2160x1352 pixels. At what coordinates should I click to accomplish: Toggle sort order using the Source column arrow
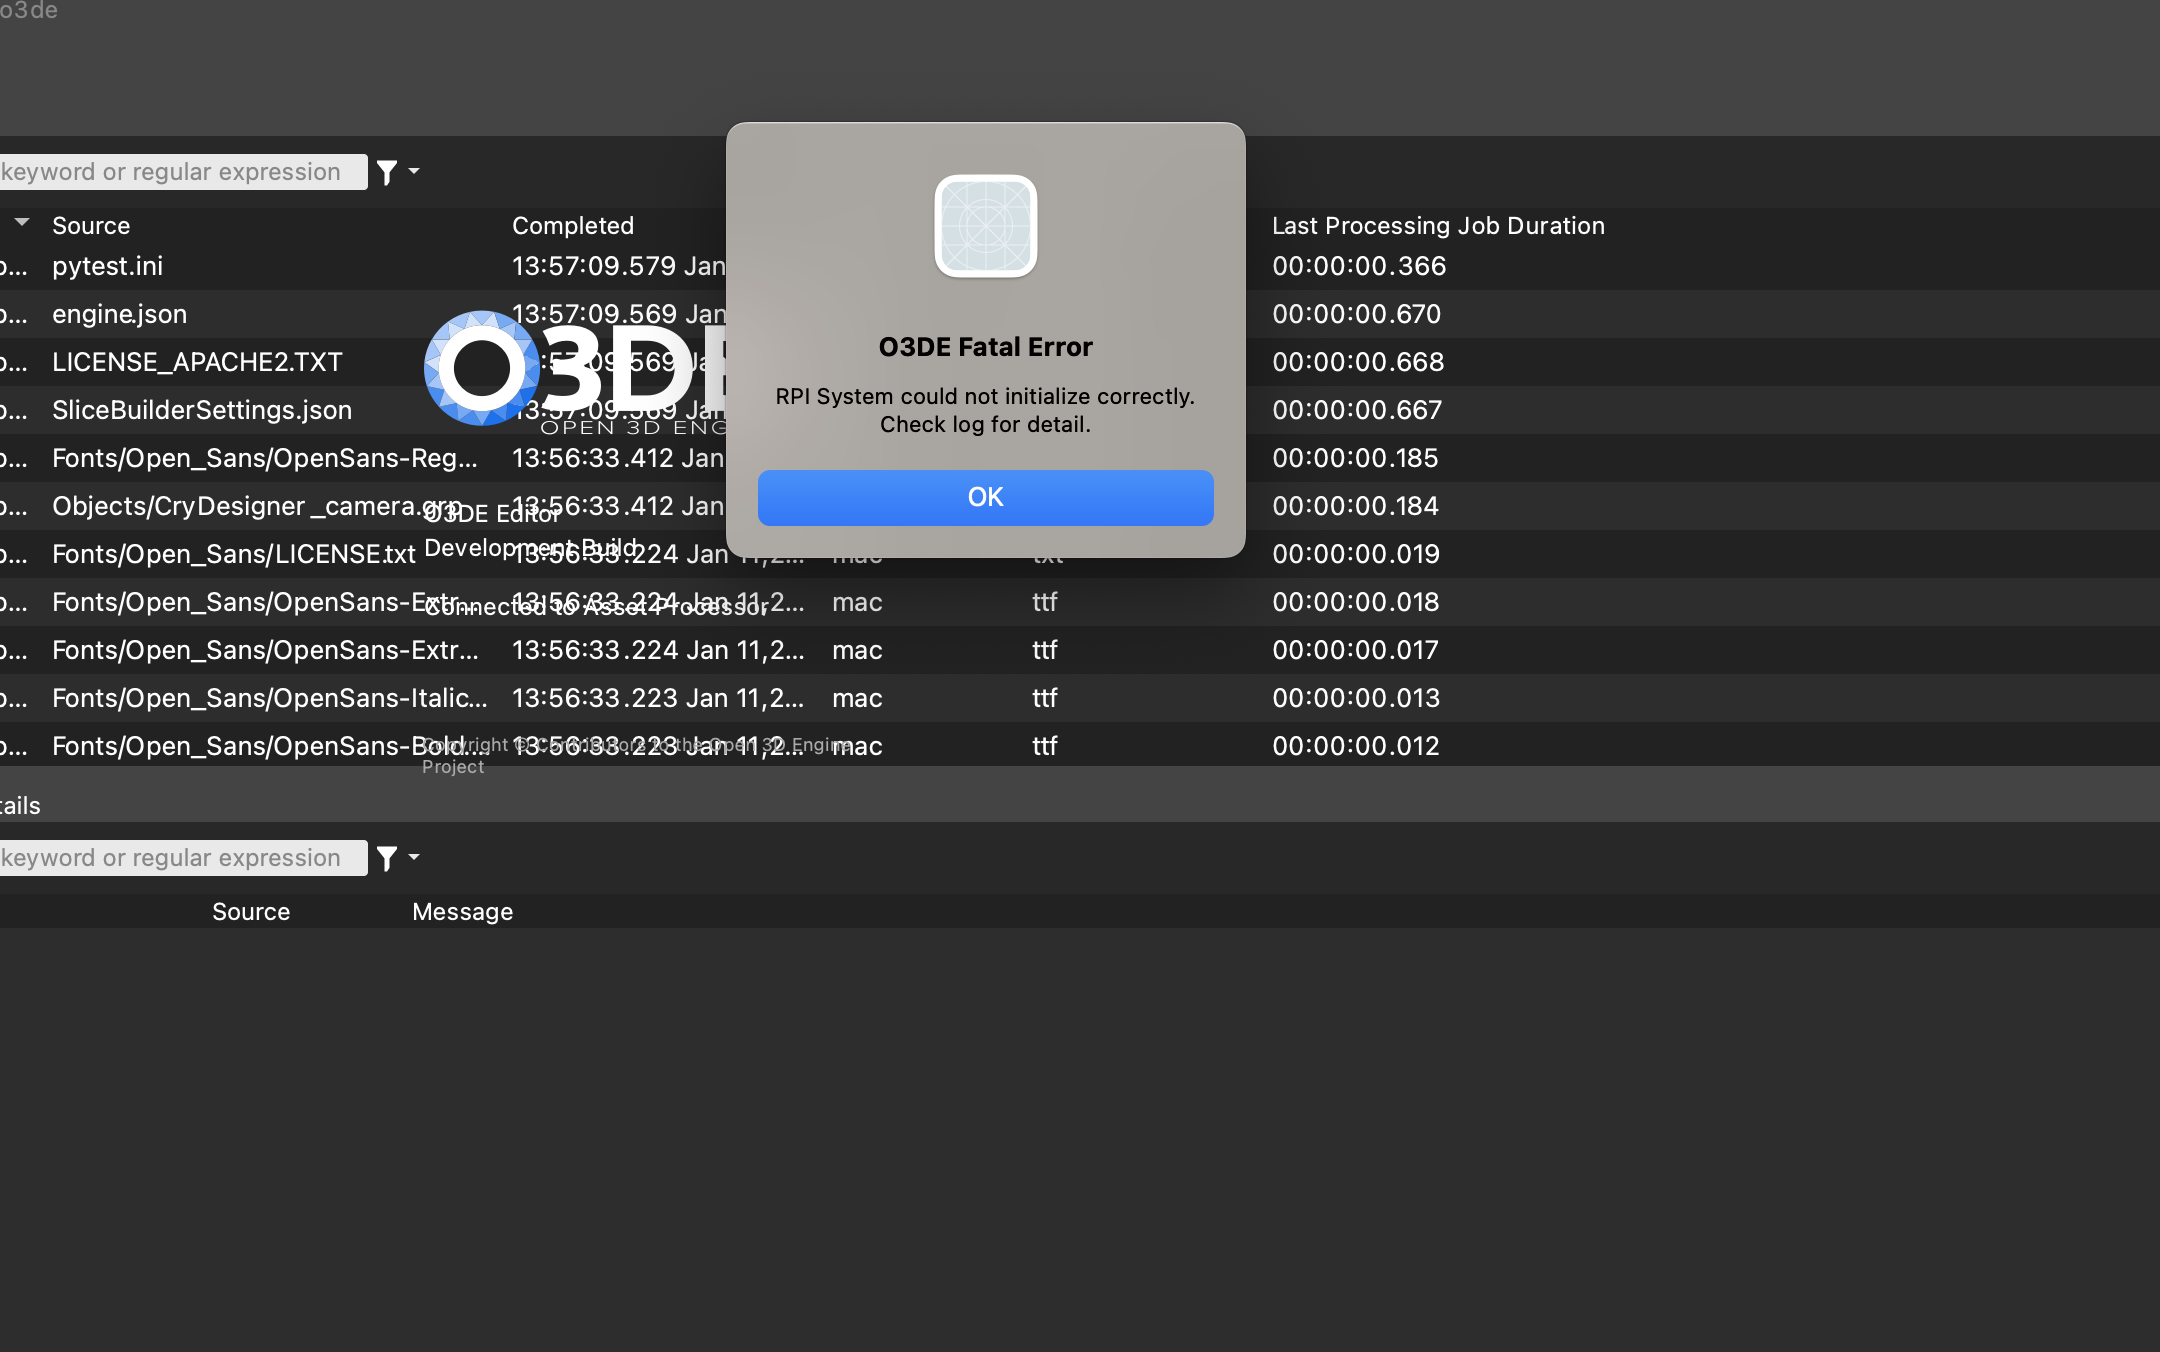[x=21, y=223]
